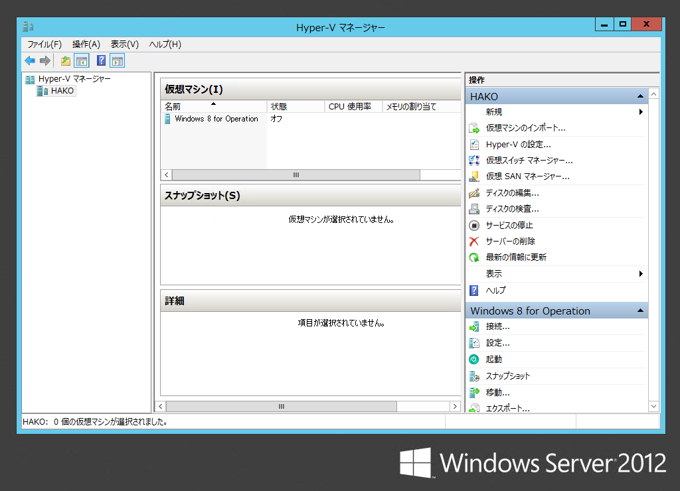Image resolution: width=680 pixels, height=491 pixels.
Task: Select the HAKO server icon in tree
Action: pos(42,91)
